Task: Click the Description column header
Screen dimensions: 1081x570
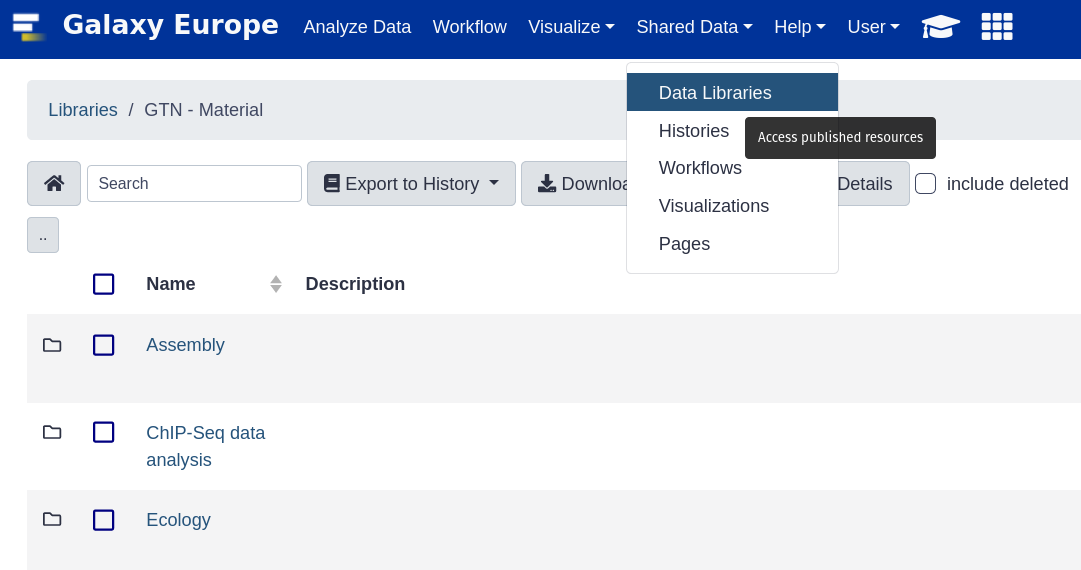Action: point(355,284)
